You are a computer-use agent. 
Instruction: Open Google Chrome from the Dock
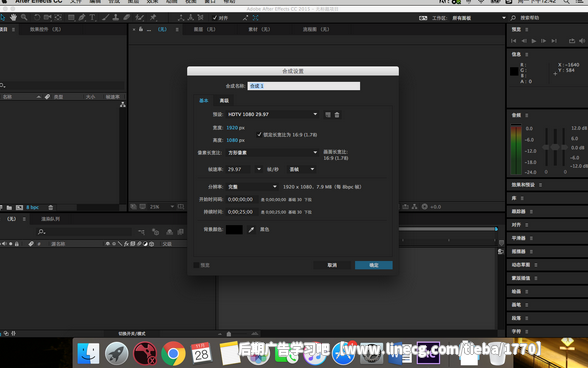tap(173, 354)
